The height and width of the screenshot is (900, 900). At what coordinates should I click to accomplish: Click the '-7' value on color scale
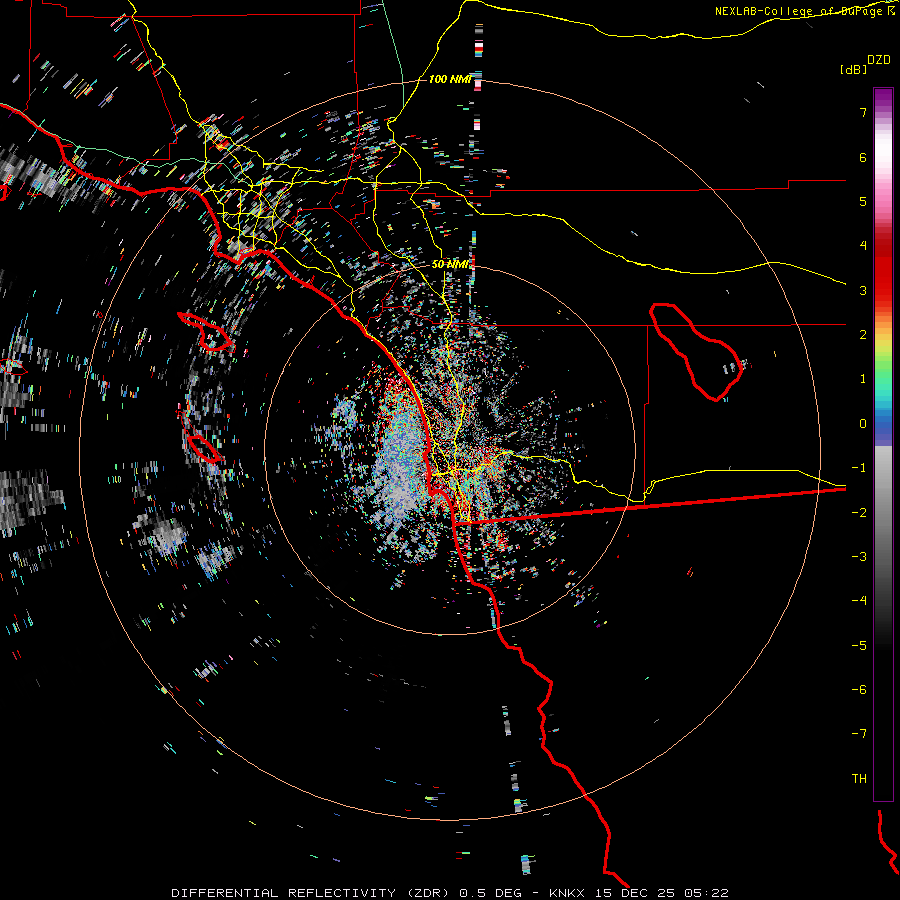[x=859, y=734]
